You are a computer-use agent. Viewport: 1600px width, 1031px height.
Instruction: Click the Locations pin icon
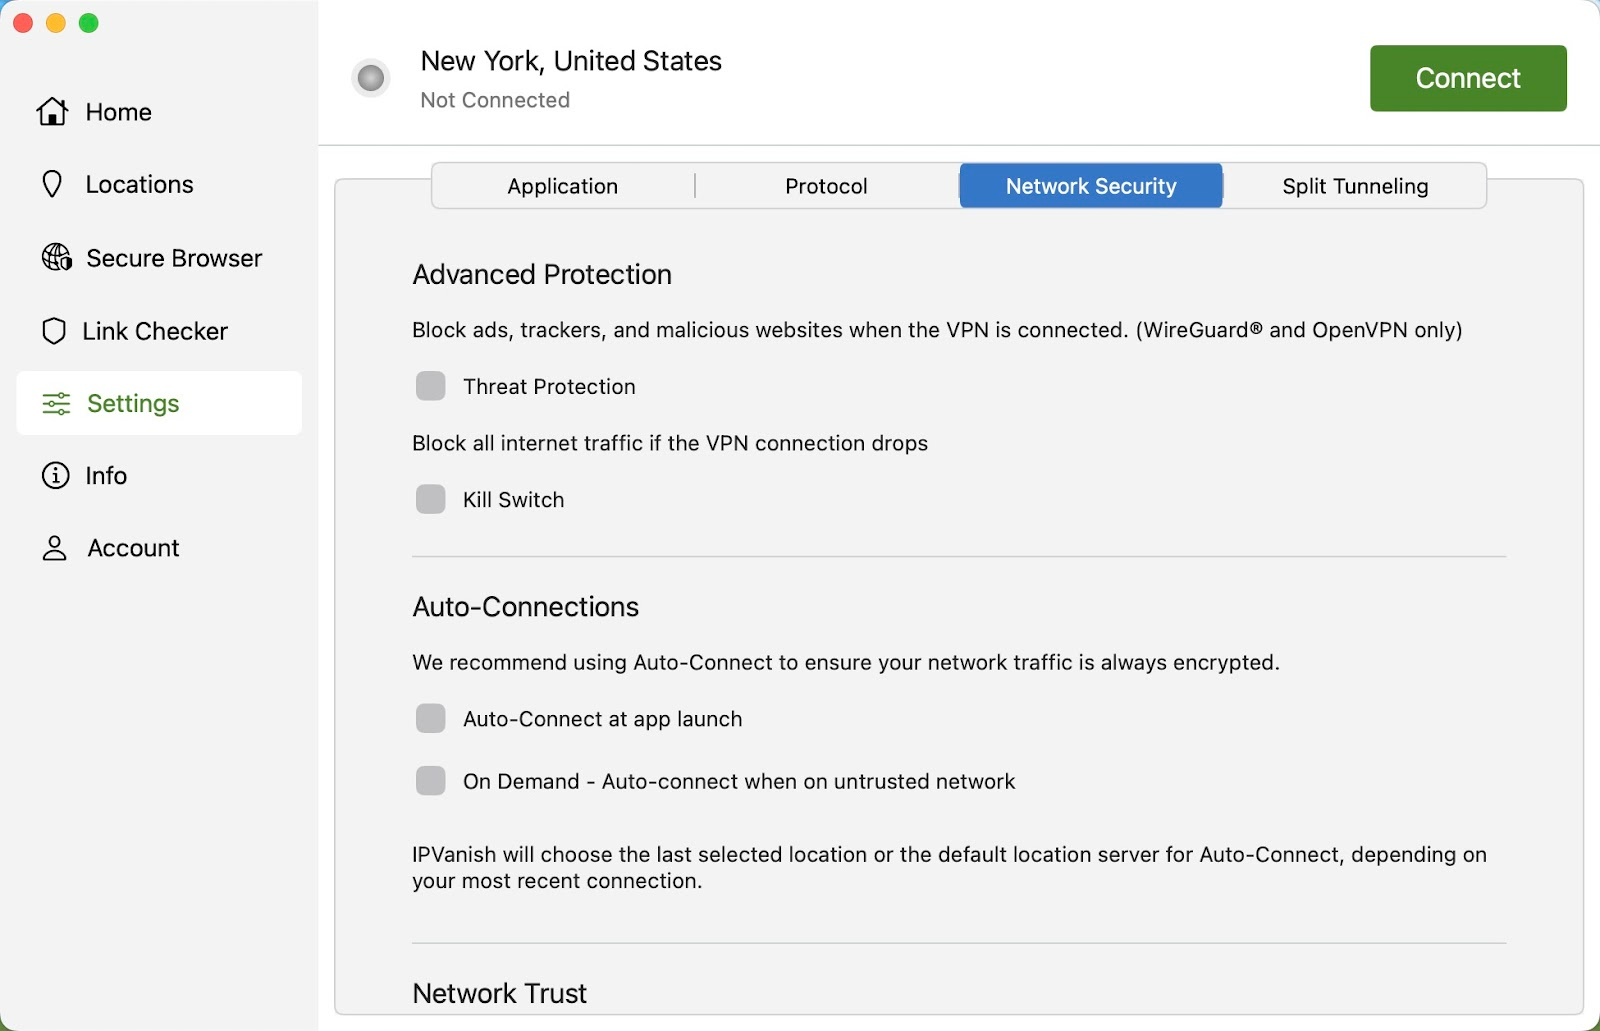tap(53, 184)
